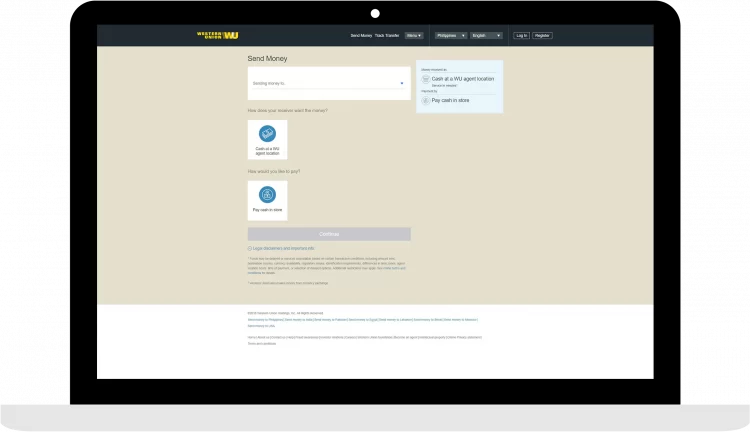750x432 pixels.
Task: Click the Register button
Action: pyautogui.click(x=542, y=36)
